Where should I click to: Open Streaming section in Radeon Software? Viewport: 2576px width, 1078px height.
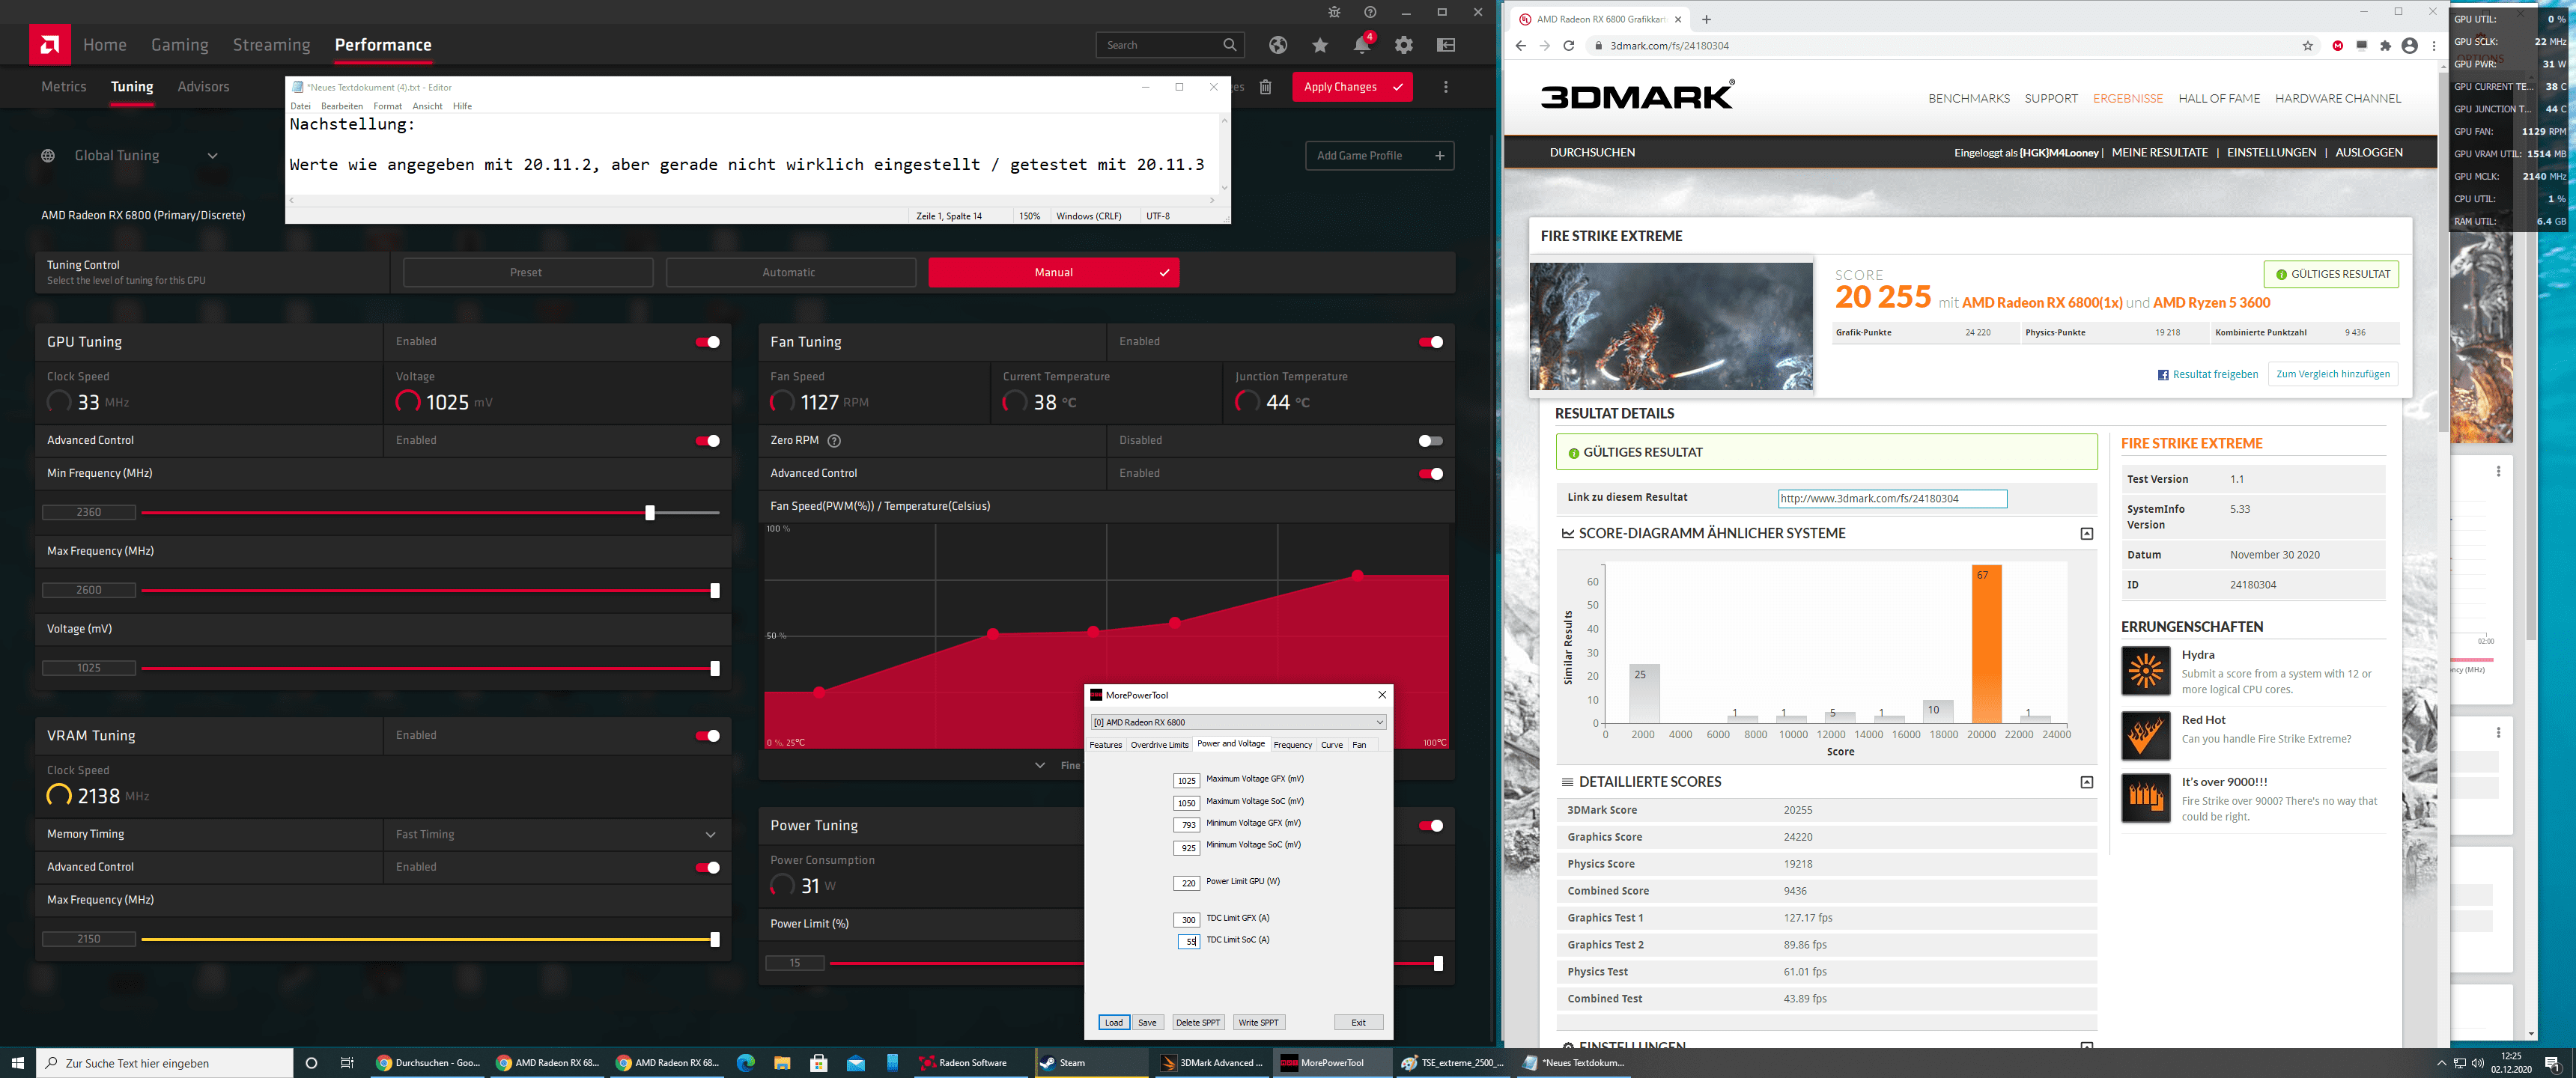(x=271, y=45)
